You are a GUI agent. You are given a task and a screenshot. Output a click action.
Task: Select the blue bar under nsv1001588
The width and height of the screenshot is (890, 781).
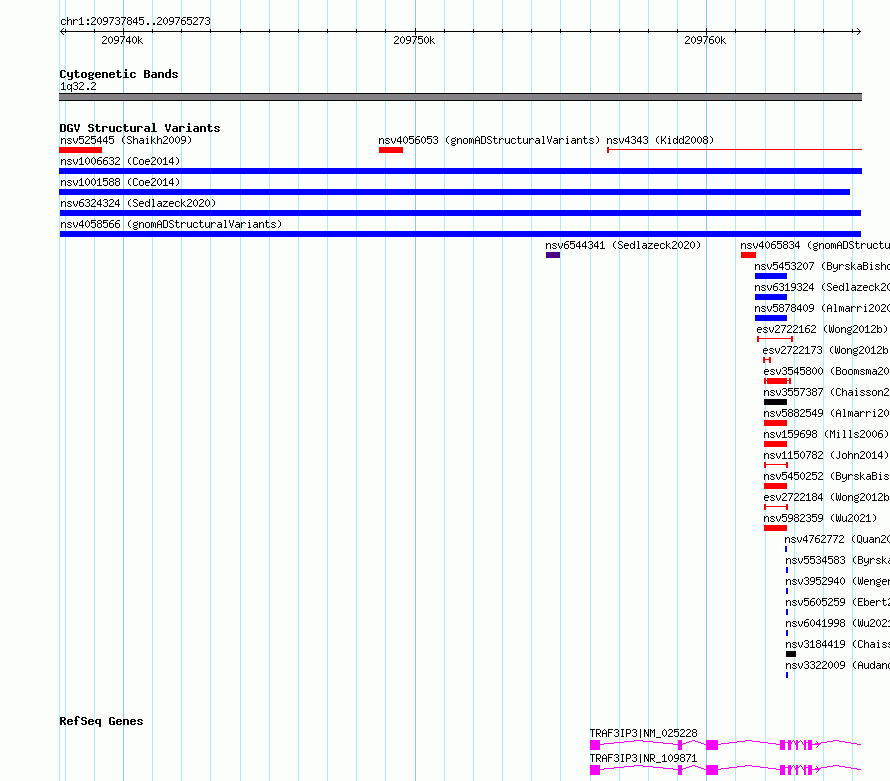[455, 192]
